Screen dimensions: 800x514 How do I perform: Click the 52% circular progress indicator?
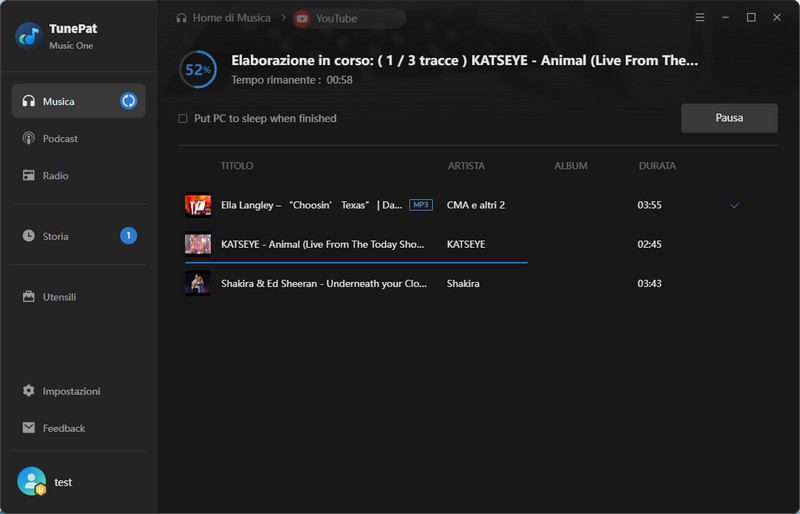tap(198, 69)
